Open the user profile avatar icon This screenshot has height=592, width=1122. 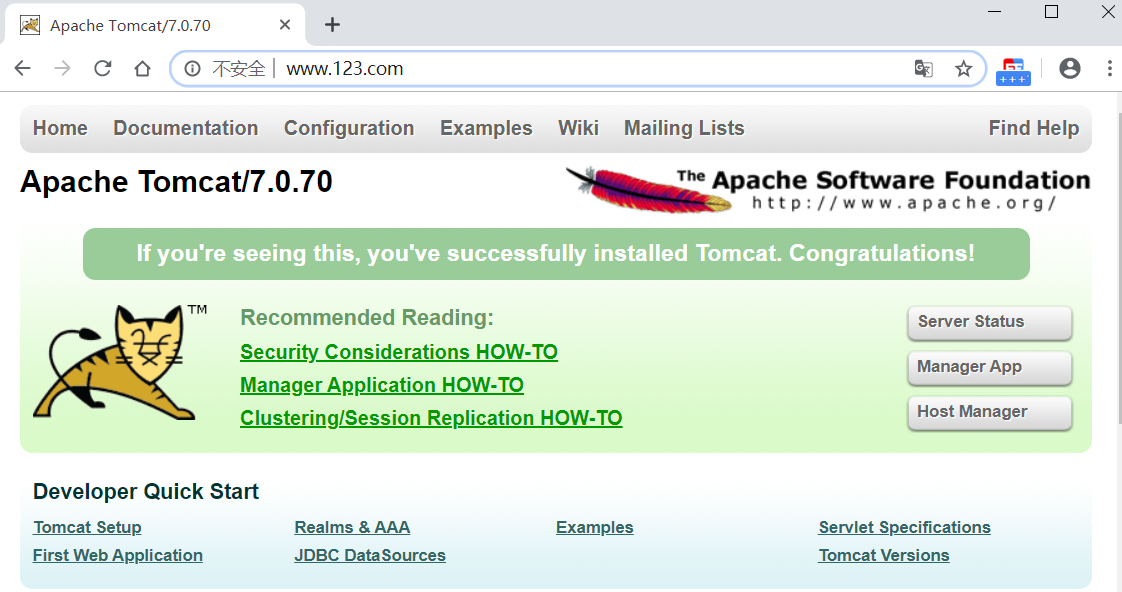[1070, 68]
